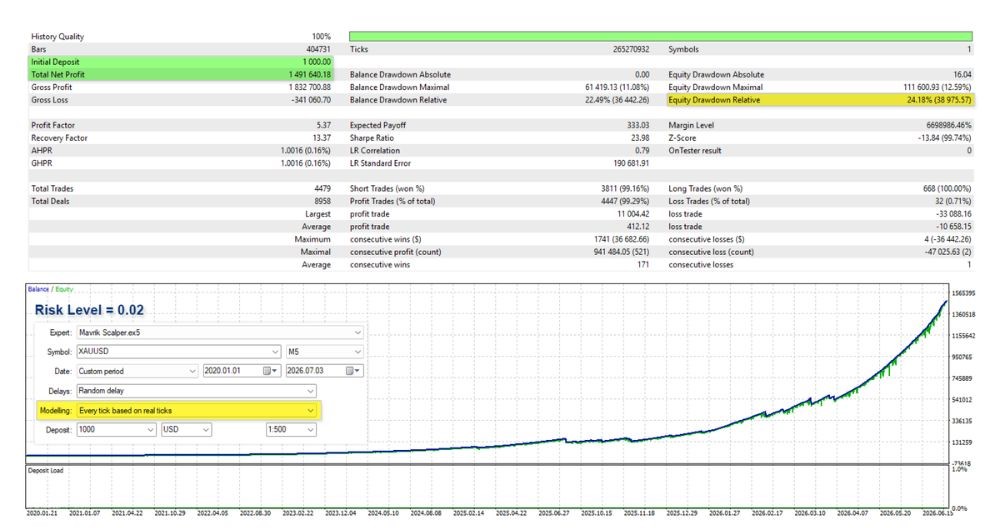Image resolution: width=1000 pixels, height=528 pixels.
Task: Click the Balance legend label on chart
Action: 38,290
